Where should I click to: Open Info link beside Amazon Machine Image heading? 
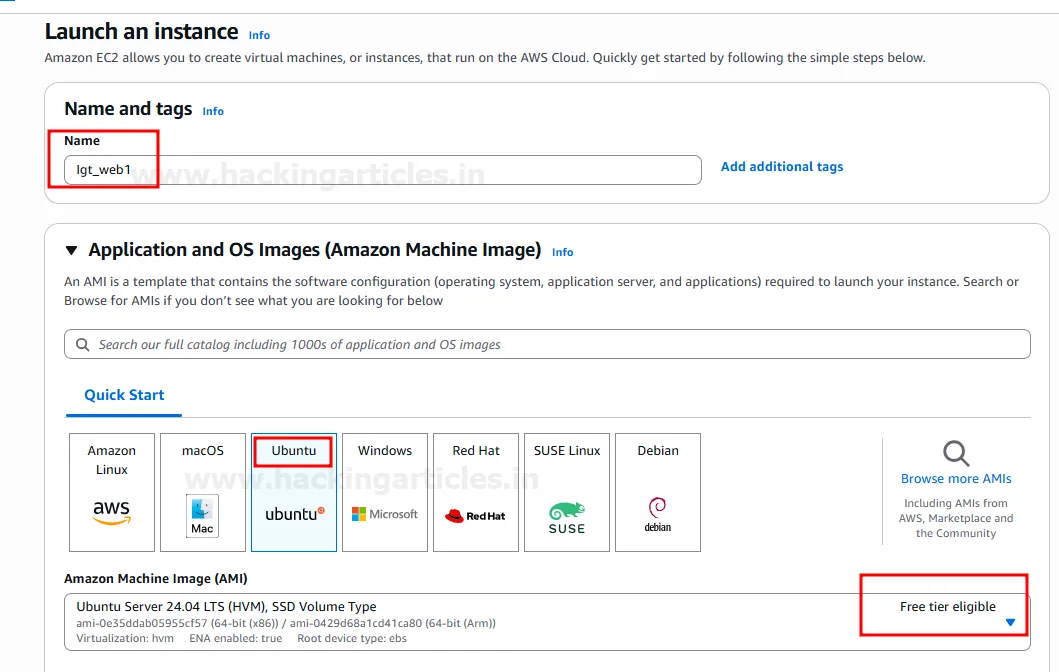563,252
